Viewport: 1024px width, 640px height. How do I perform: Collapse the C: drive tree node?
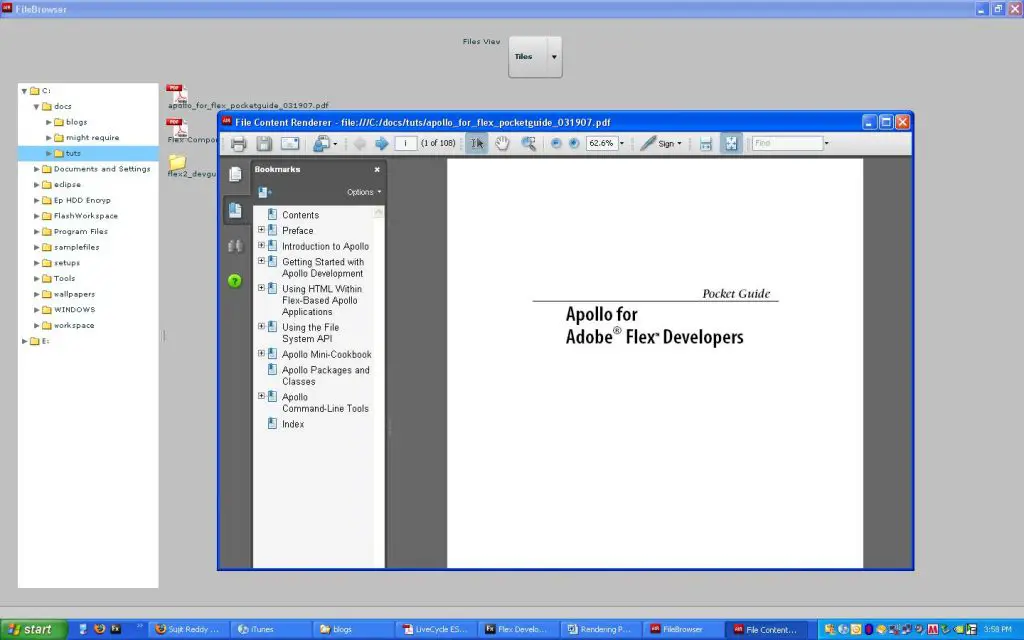click(24, 91)
